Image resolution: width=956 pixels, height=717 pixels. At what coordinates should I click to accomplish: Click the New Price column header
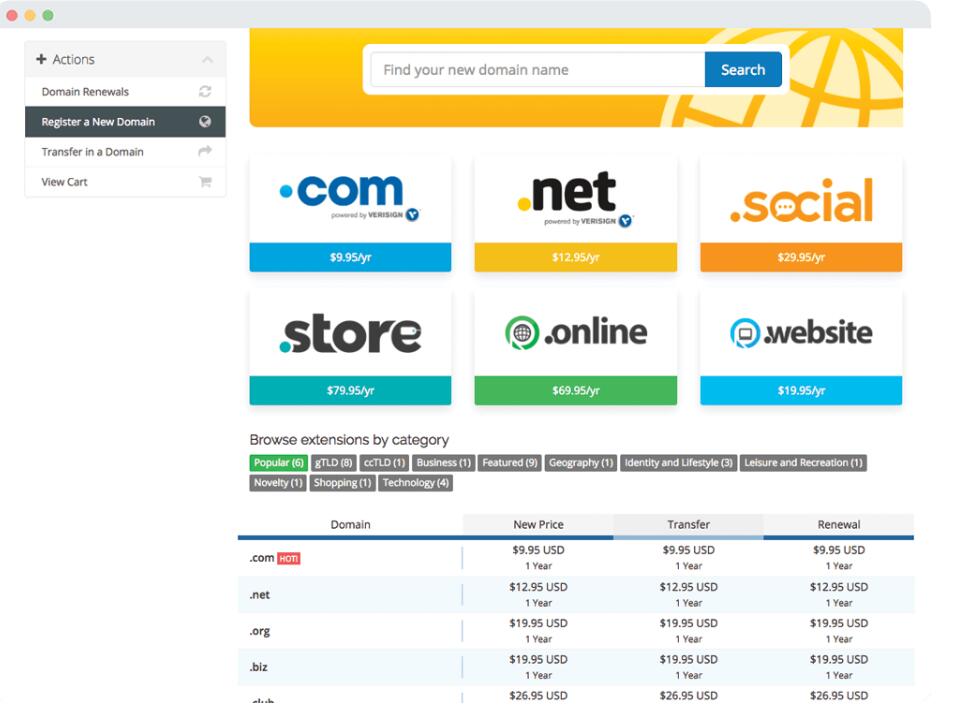pyautogui.click(x=538, y=524)
